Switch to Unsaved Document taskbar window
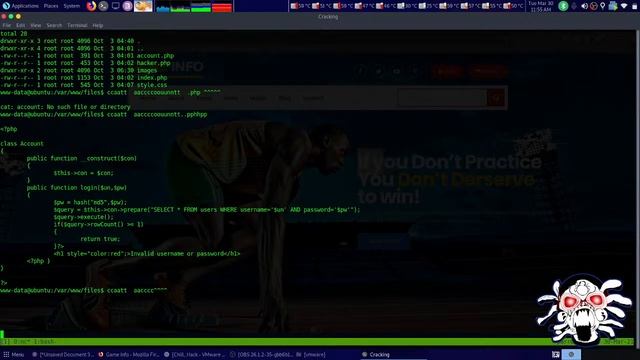 (63, 355)
